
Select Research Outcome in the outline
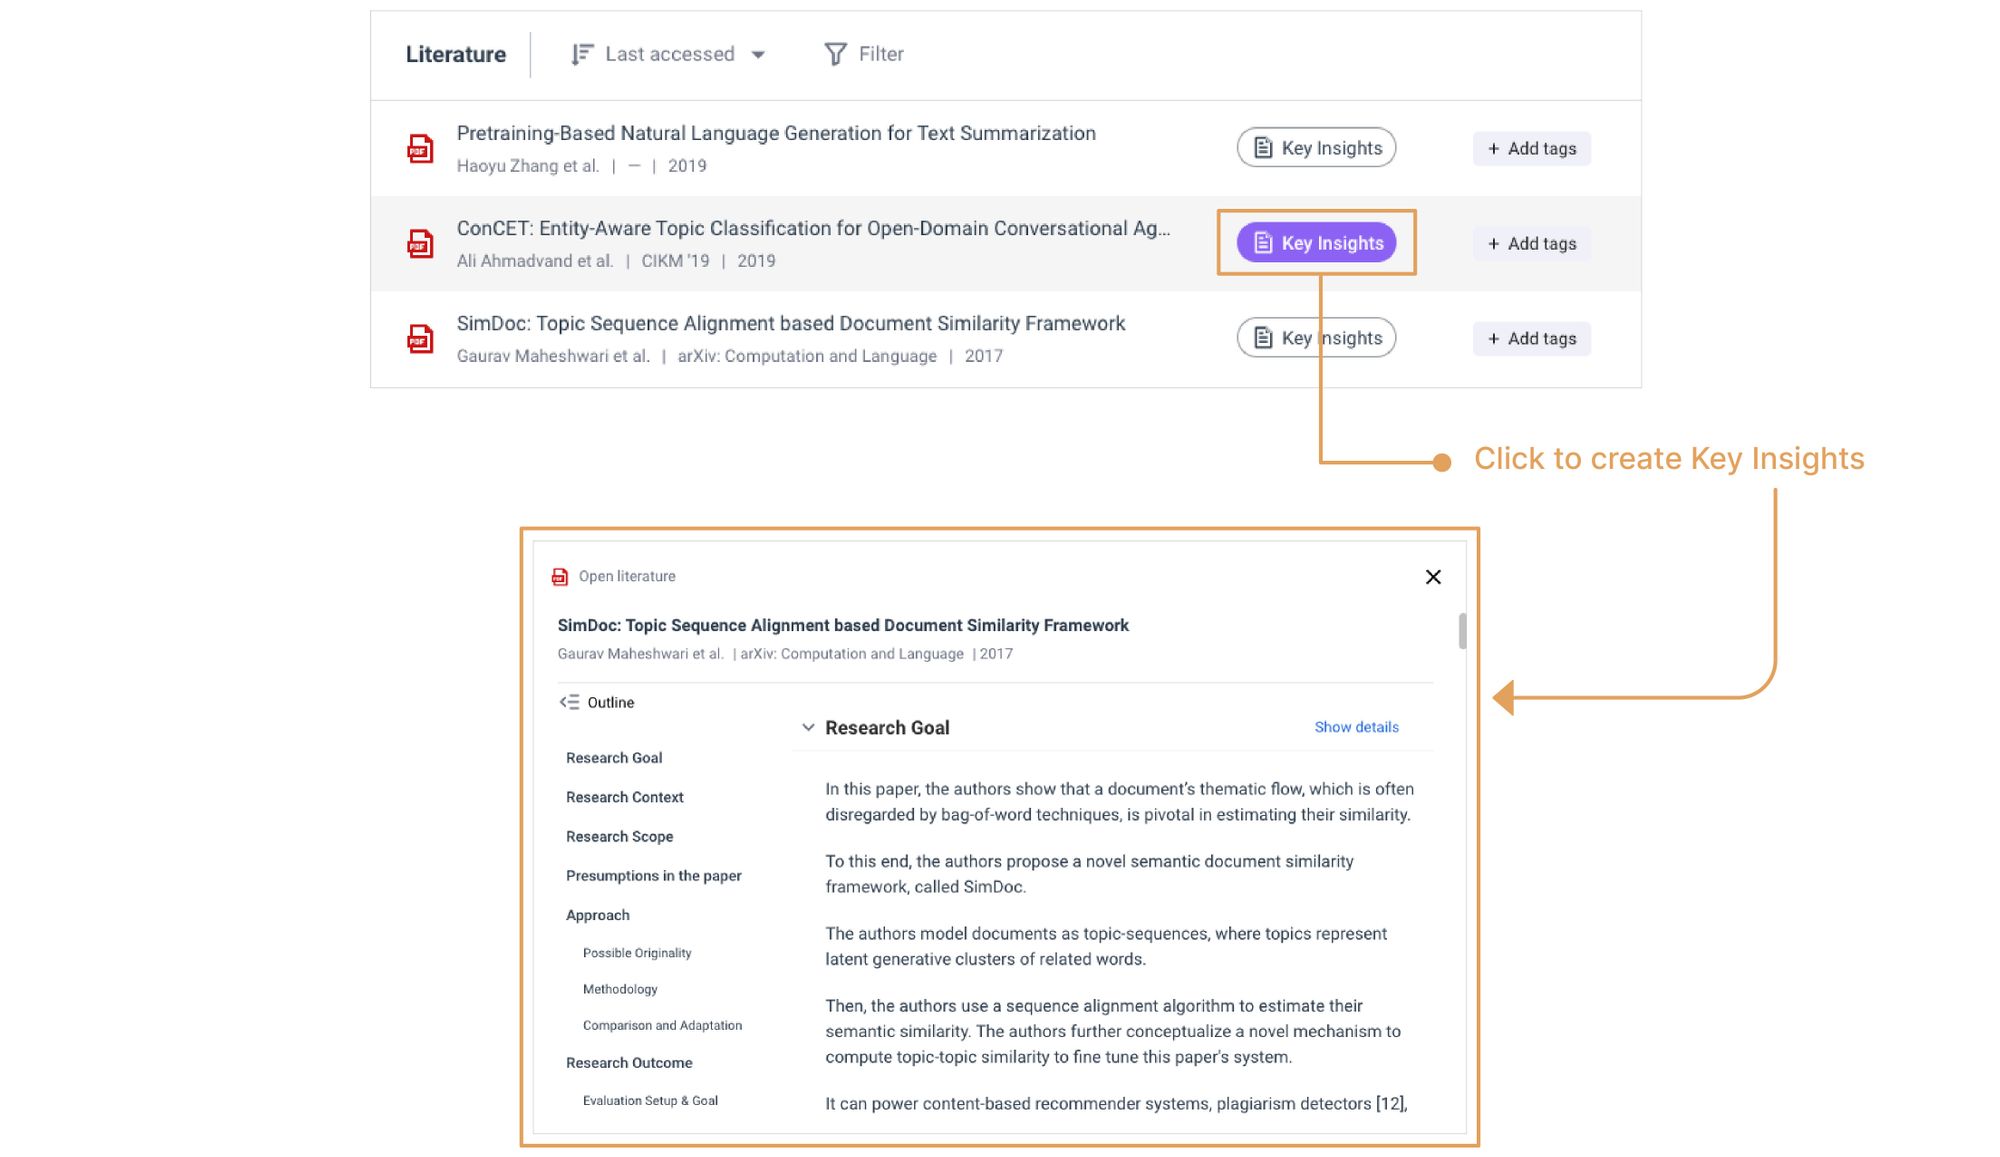pos(629,1062)
